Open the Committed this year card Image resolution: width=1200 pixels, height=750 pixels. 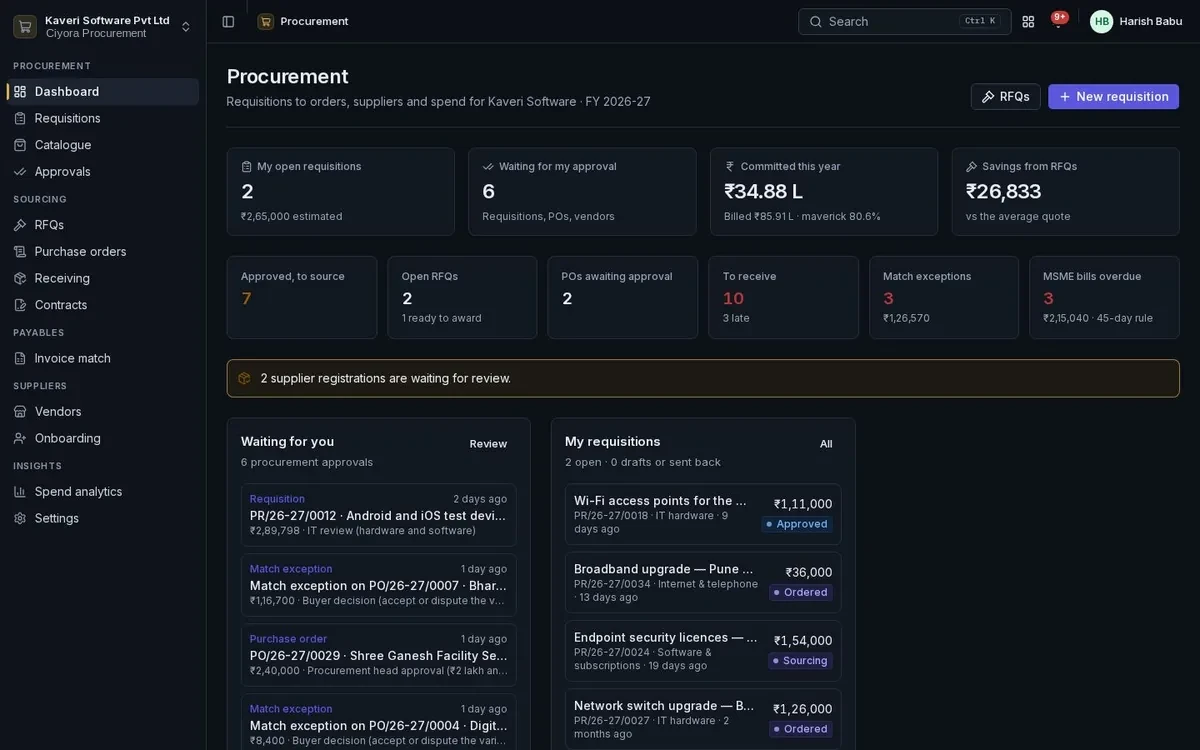(x=824, y=192)
